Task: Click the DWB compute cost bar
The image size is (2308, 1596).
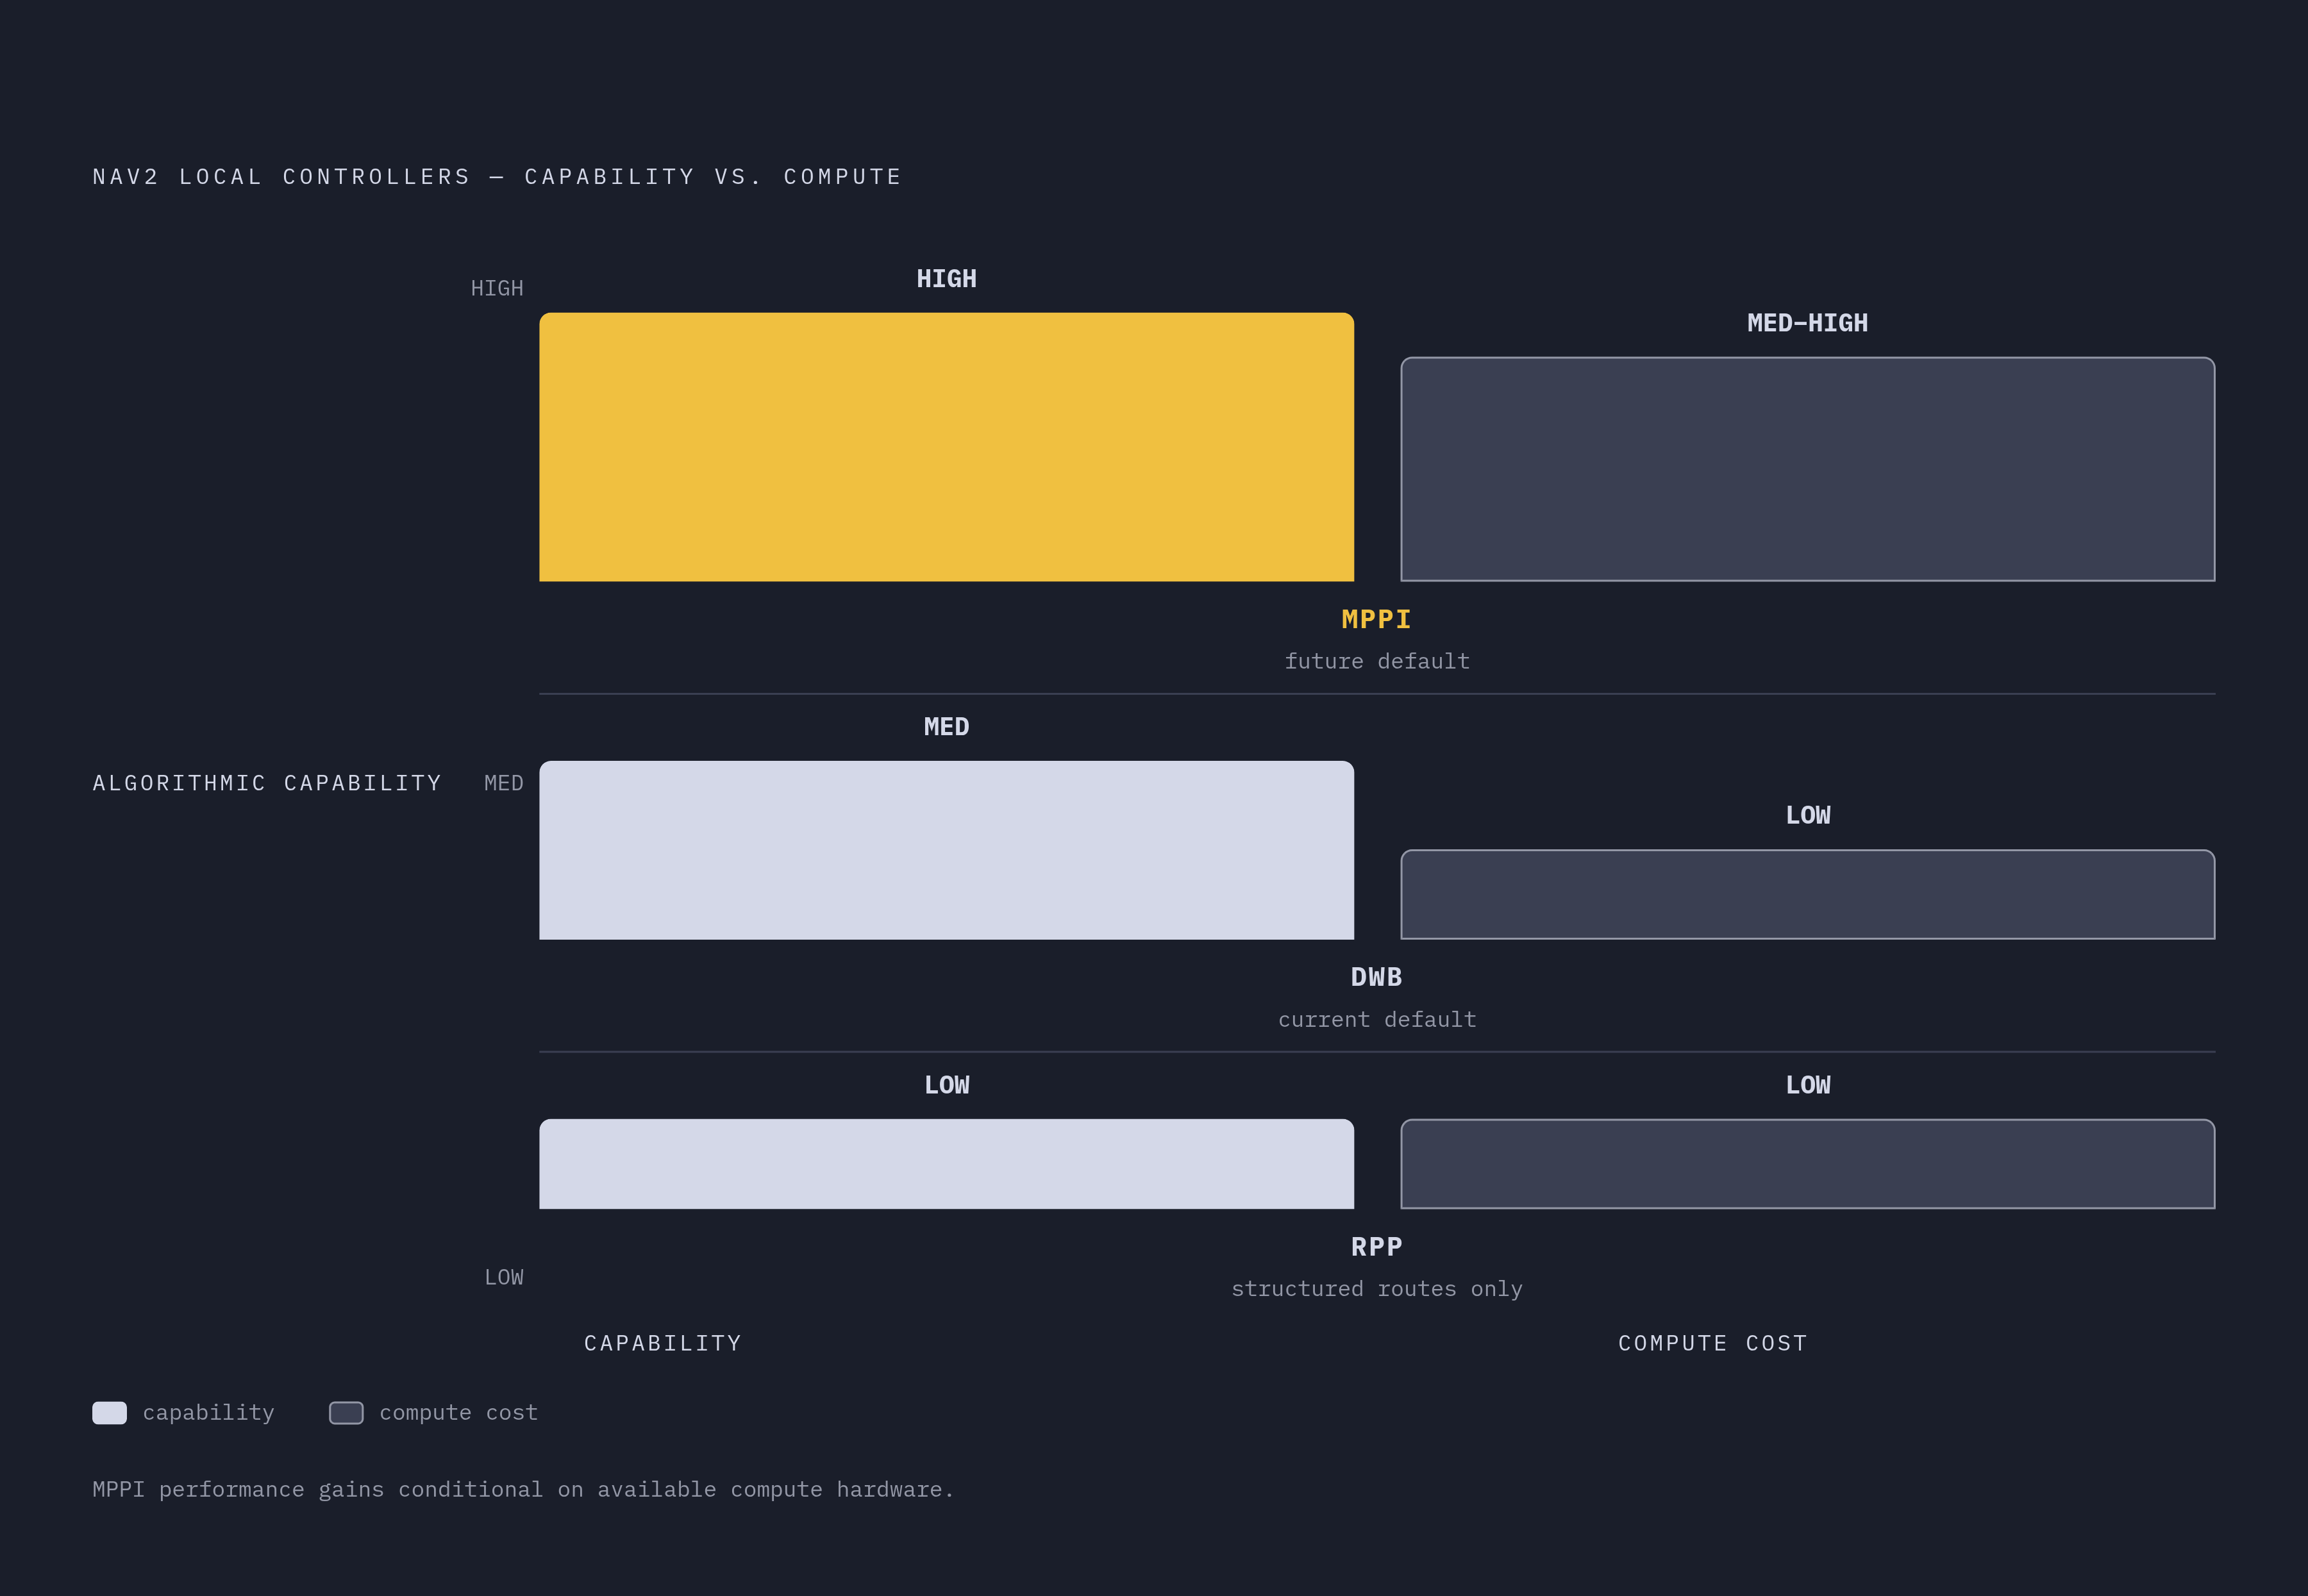Action: tap(1807, 894)
